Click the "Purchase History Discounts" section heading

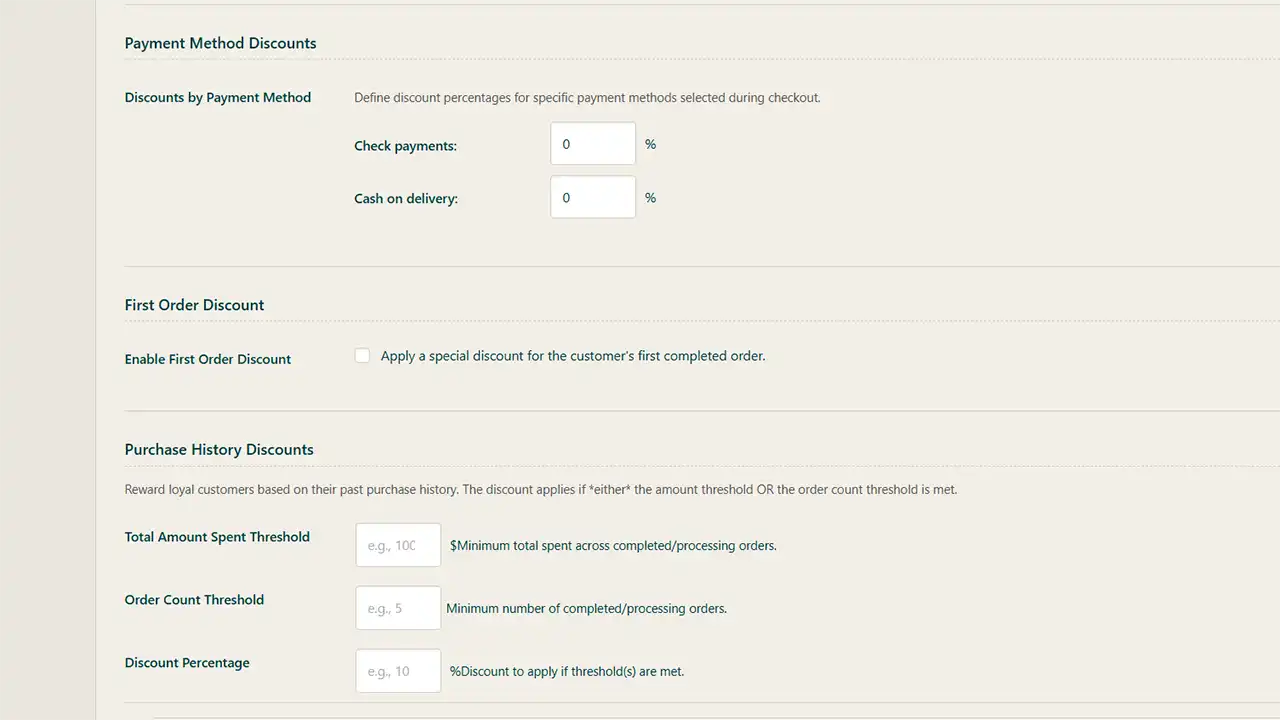(x=219, y=450)
